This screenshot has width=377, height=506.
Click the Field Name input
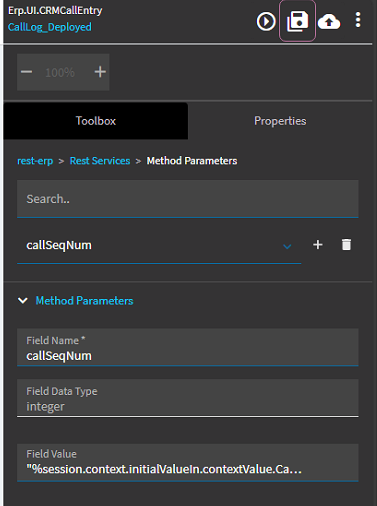188,347
